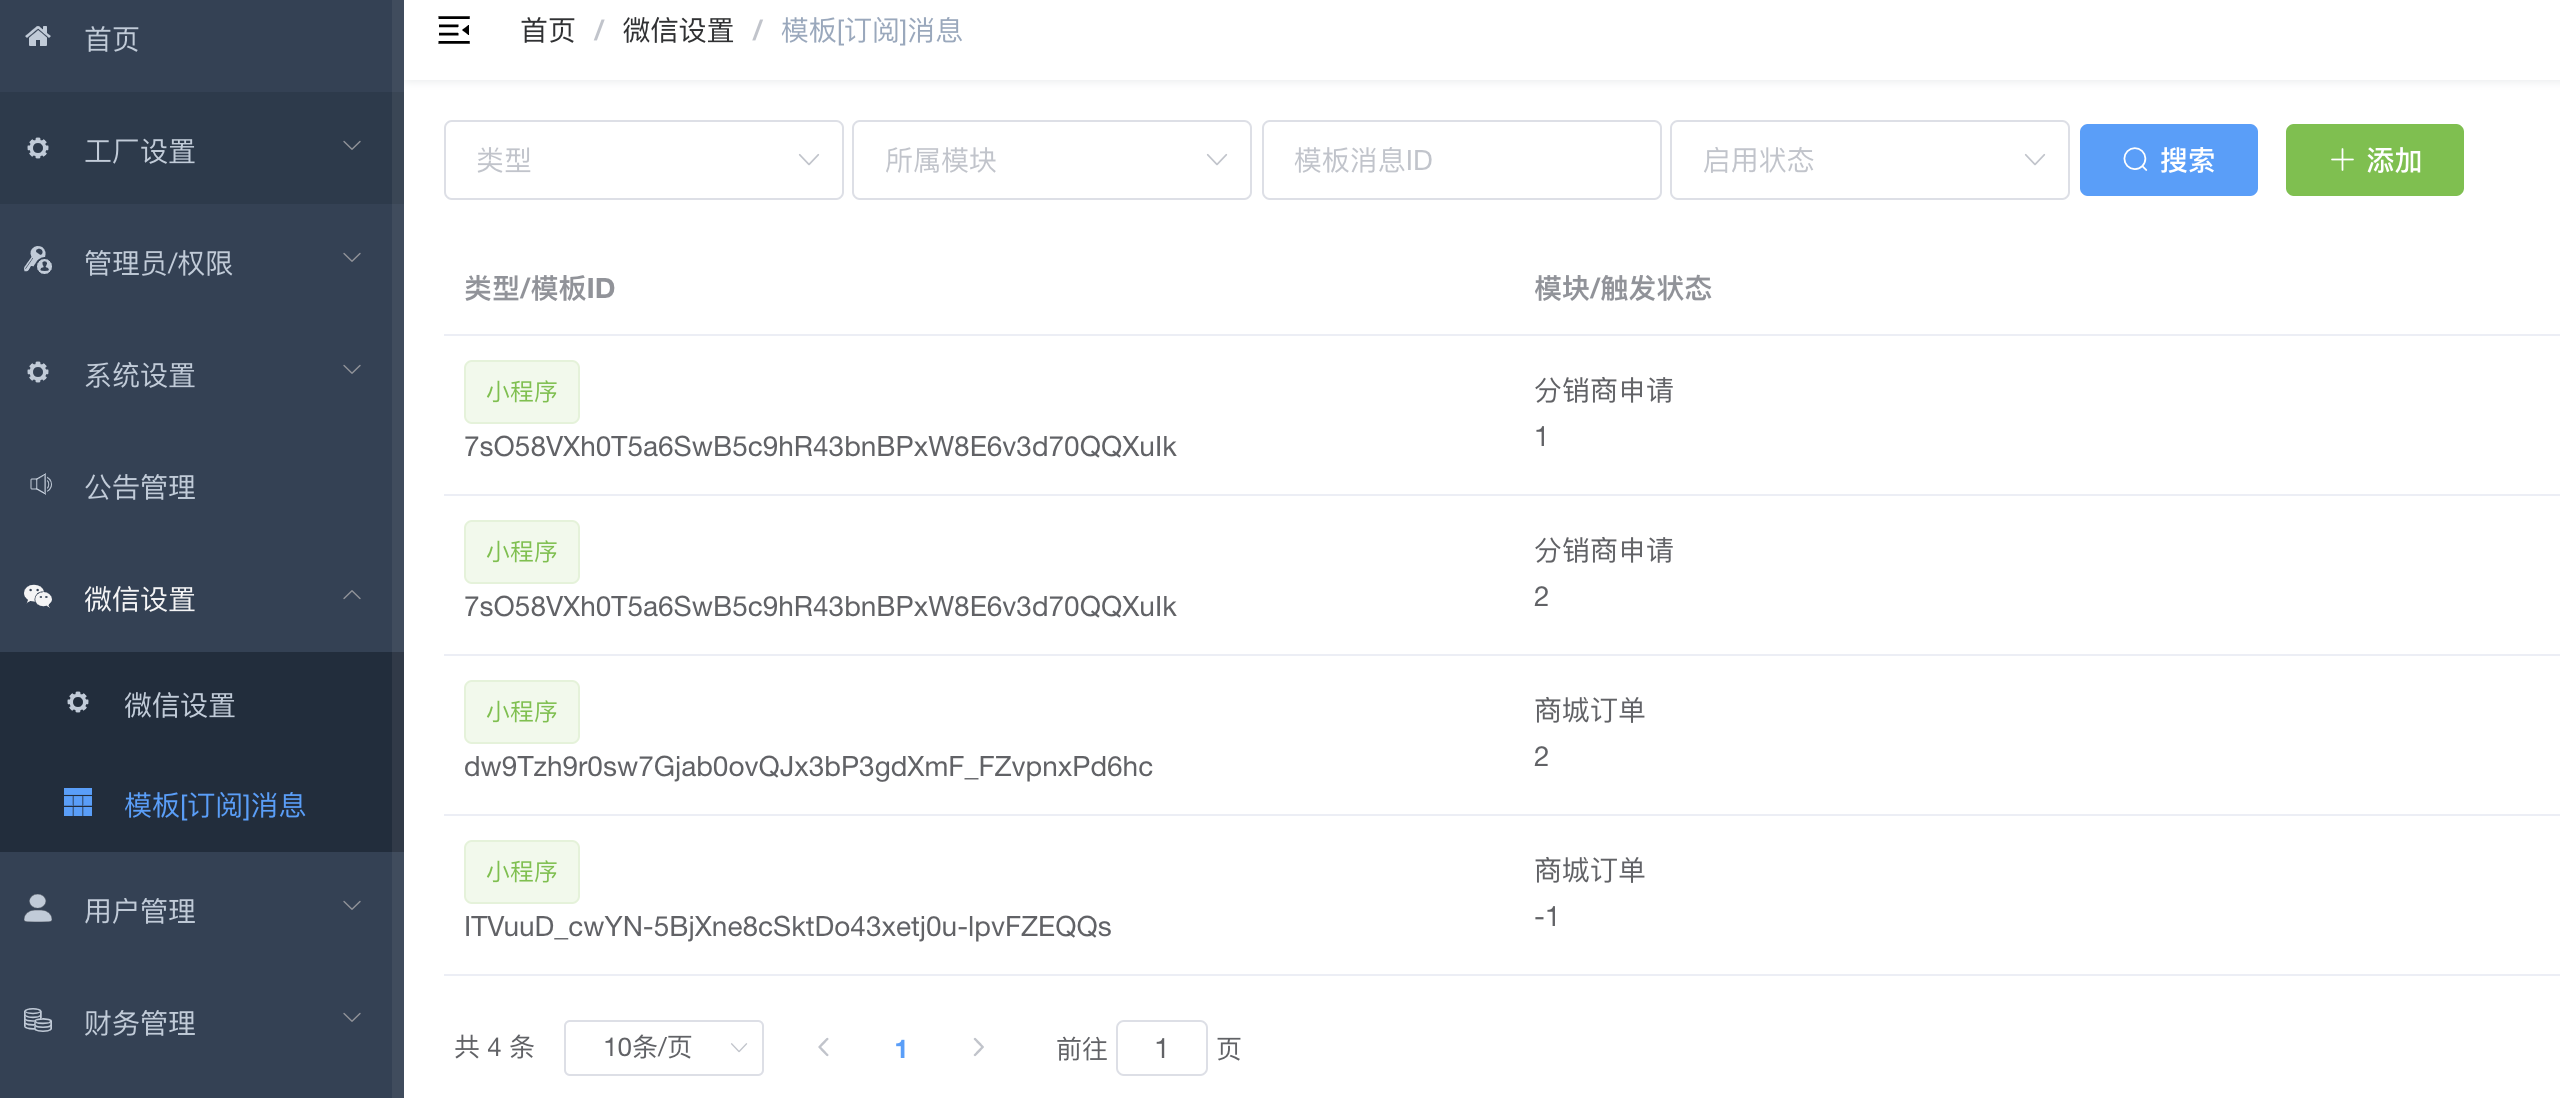Click the person icon beside 用户管理
Screen dimensions: 2560x1098
38,908
